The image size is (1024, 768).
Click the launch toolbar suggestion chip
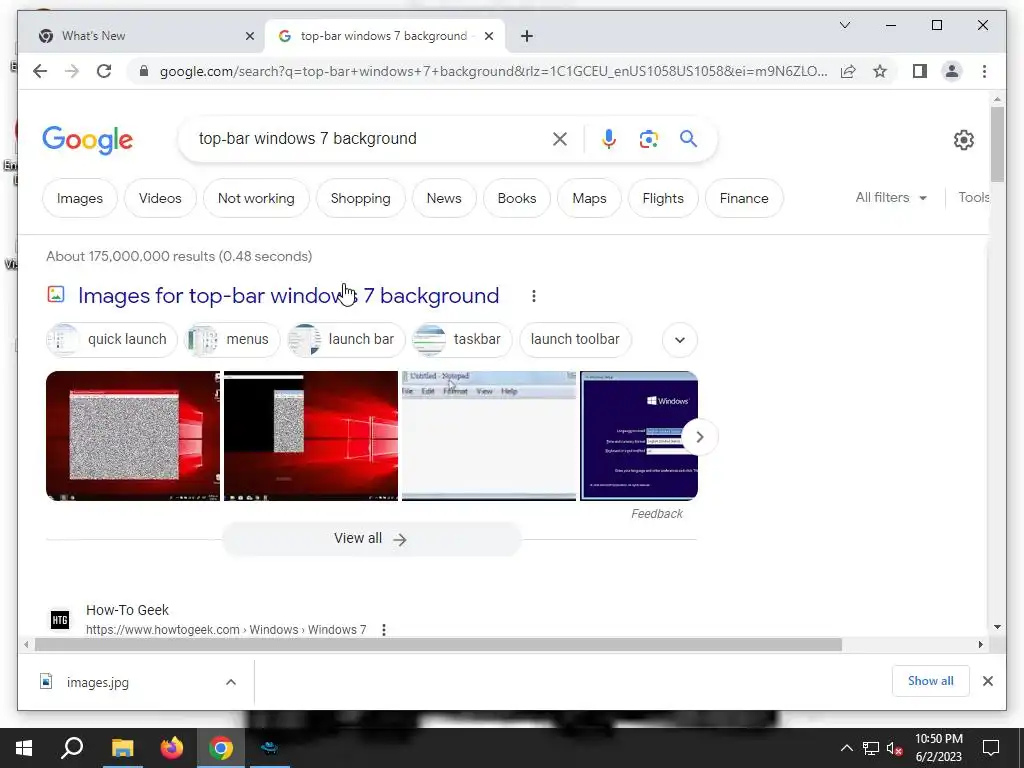tap(575, 340)
